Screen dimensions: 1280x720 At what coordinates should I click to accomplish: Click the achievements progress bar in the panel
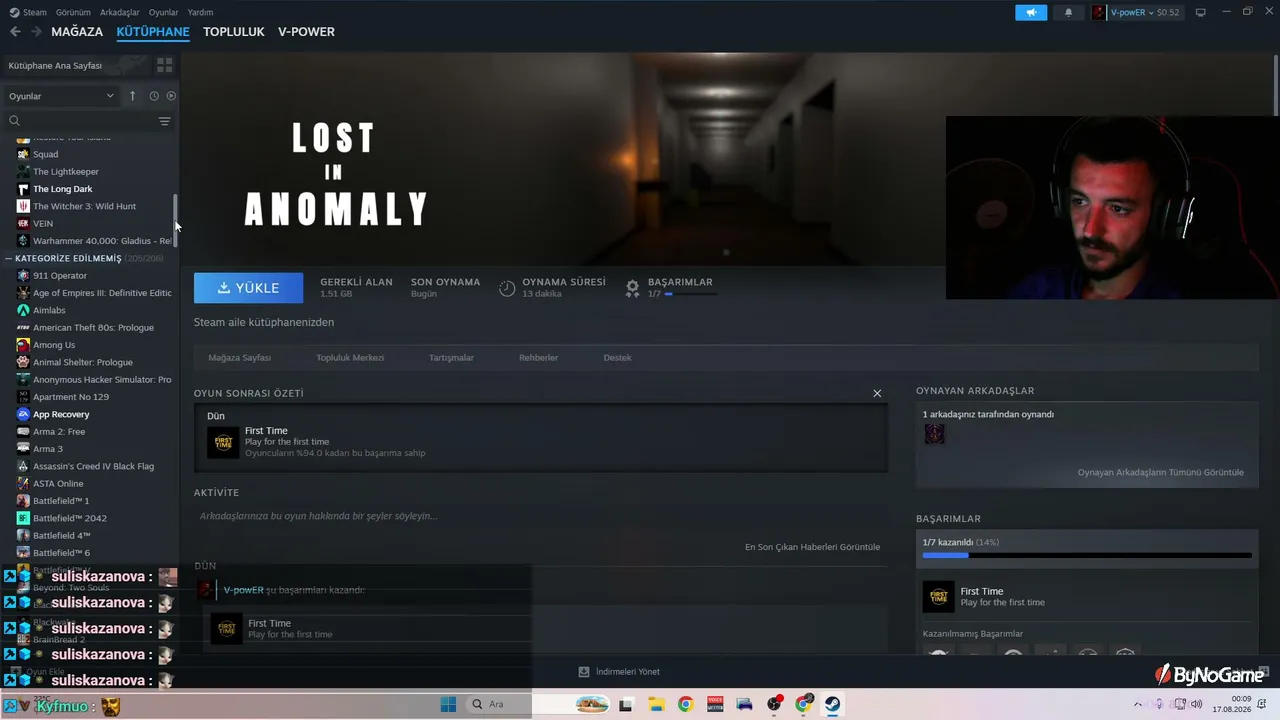tap(1087, 555)
